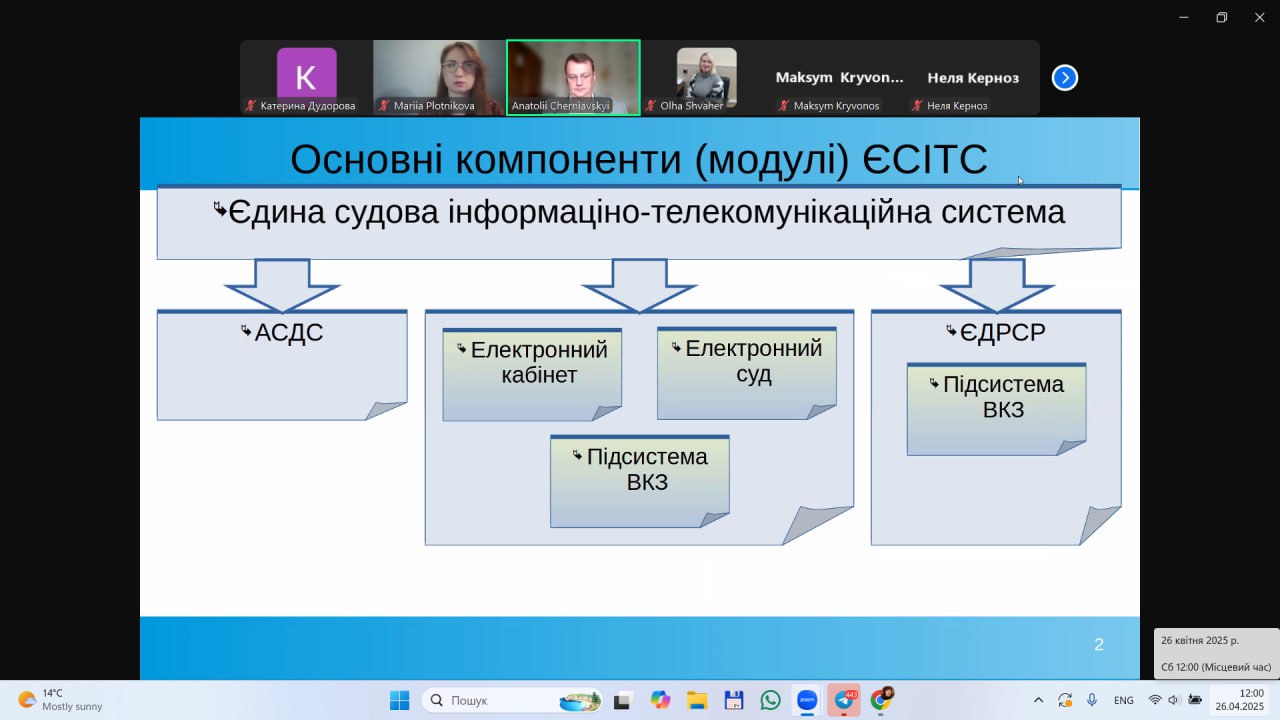The height and width of the screenshot is (720, 1280).
Task: Select Mariia Plotnikova video thumbnail
Action: [439, 78]
